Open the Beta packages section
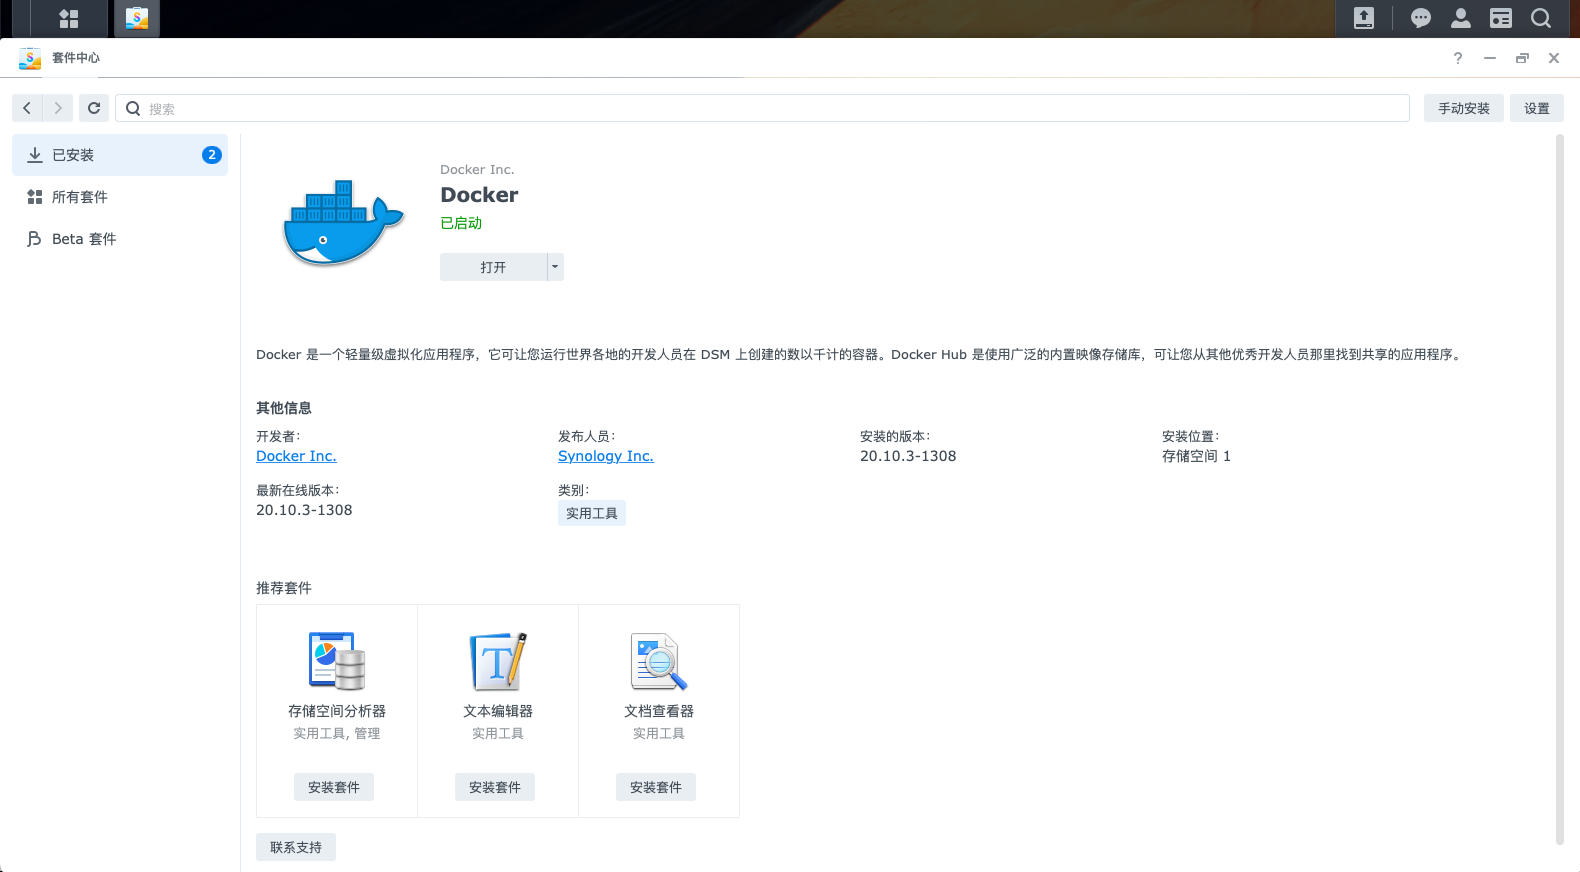This screenshot has width=1580, height=872. coord(84,239)
